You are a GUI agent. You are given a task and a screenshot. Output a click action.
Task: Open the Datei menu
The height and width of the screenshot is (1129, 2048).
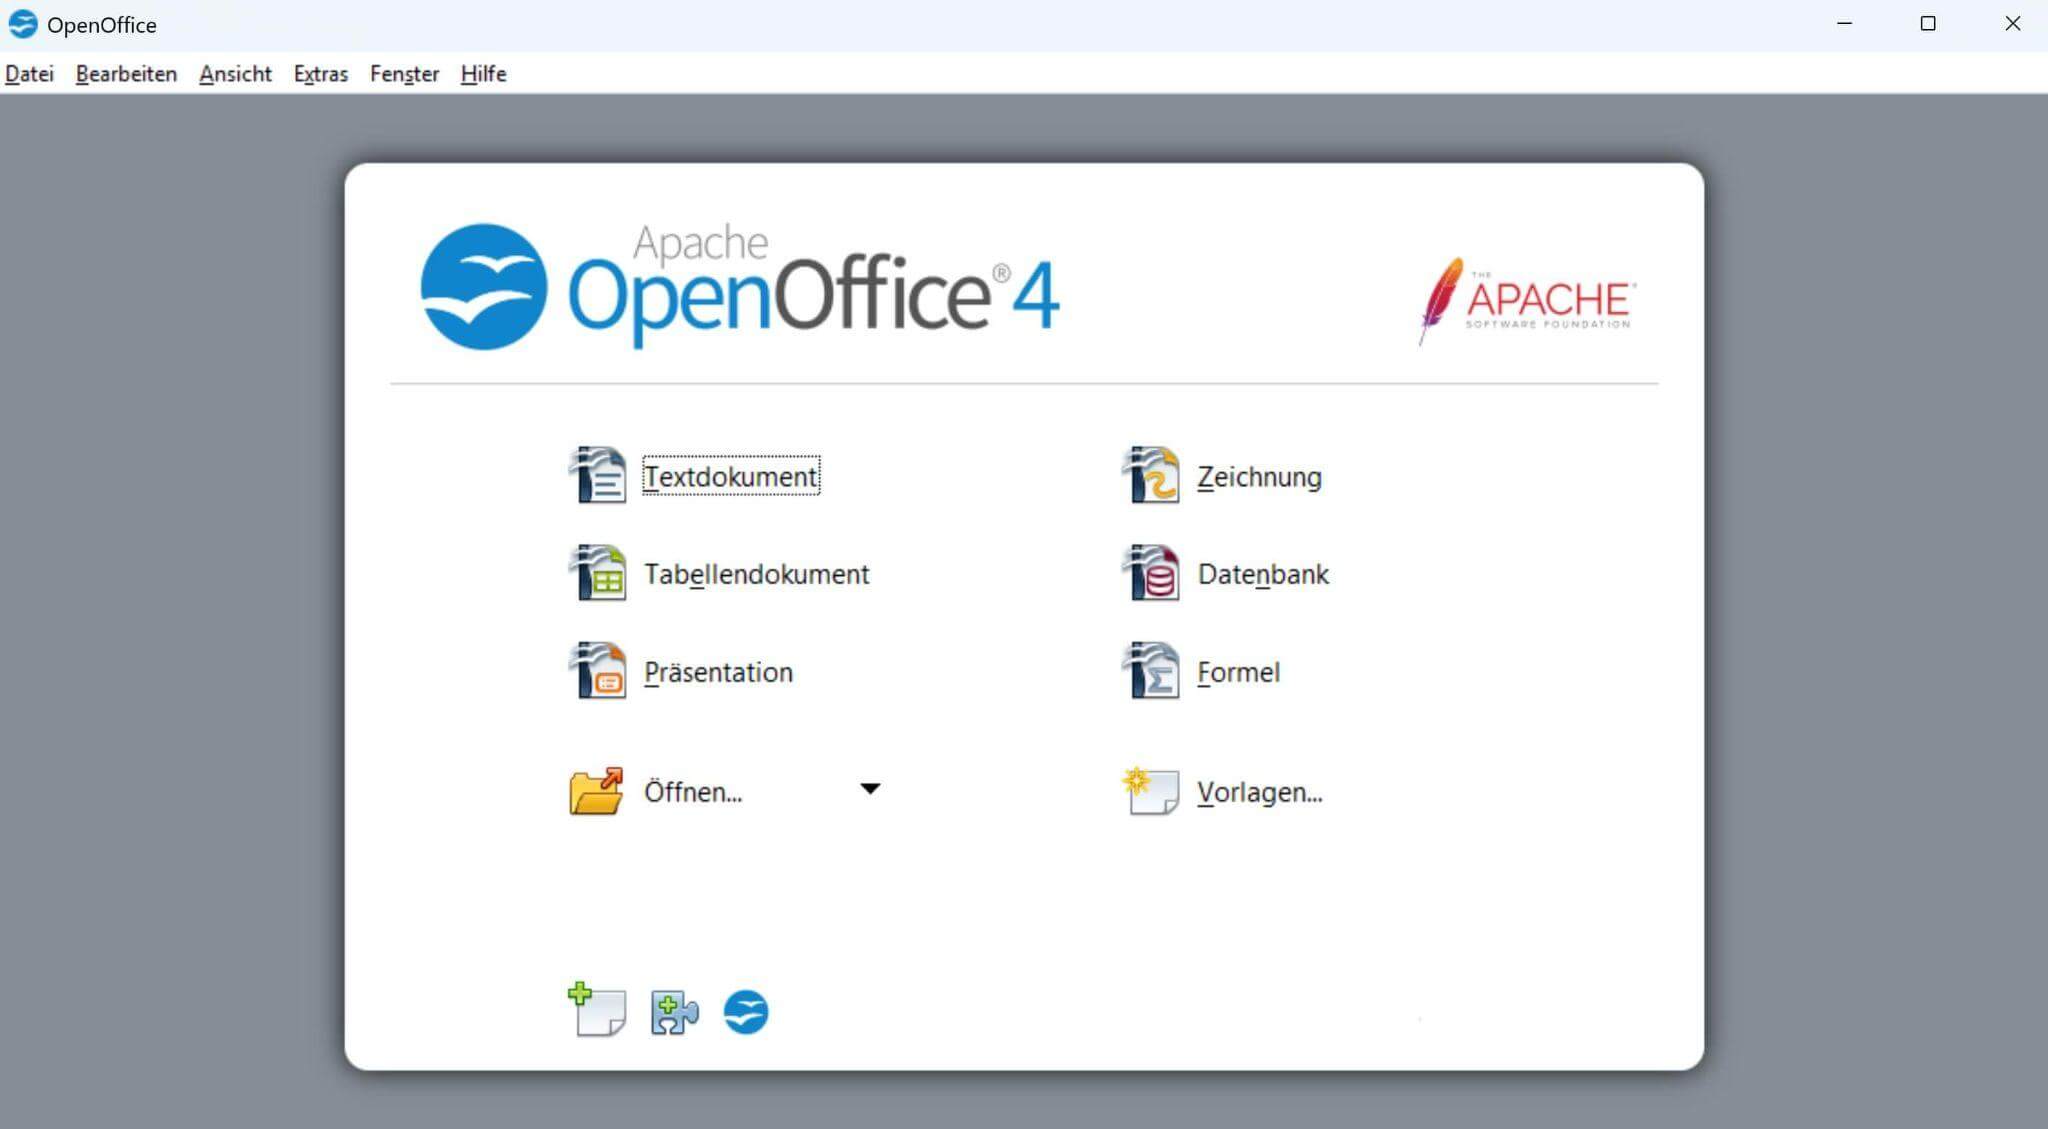29,74
